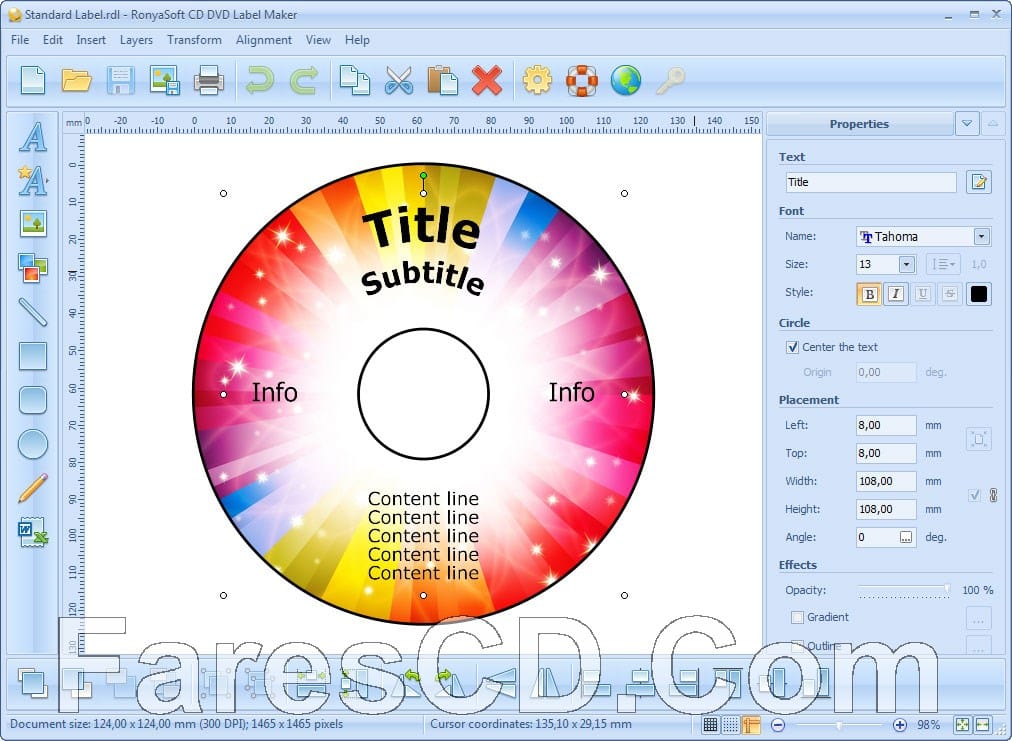Open the Edit menu
The image size is (1012, 741).
[52, 40]
